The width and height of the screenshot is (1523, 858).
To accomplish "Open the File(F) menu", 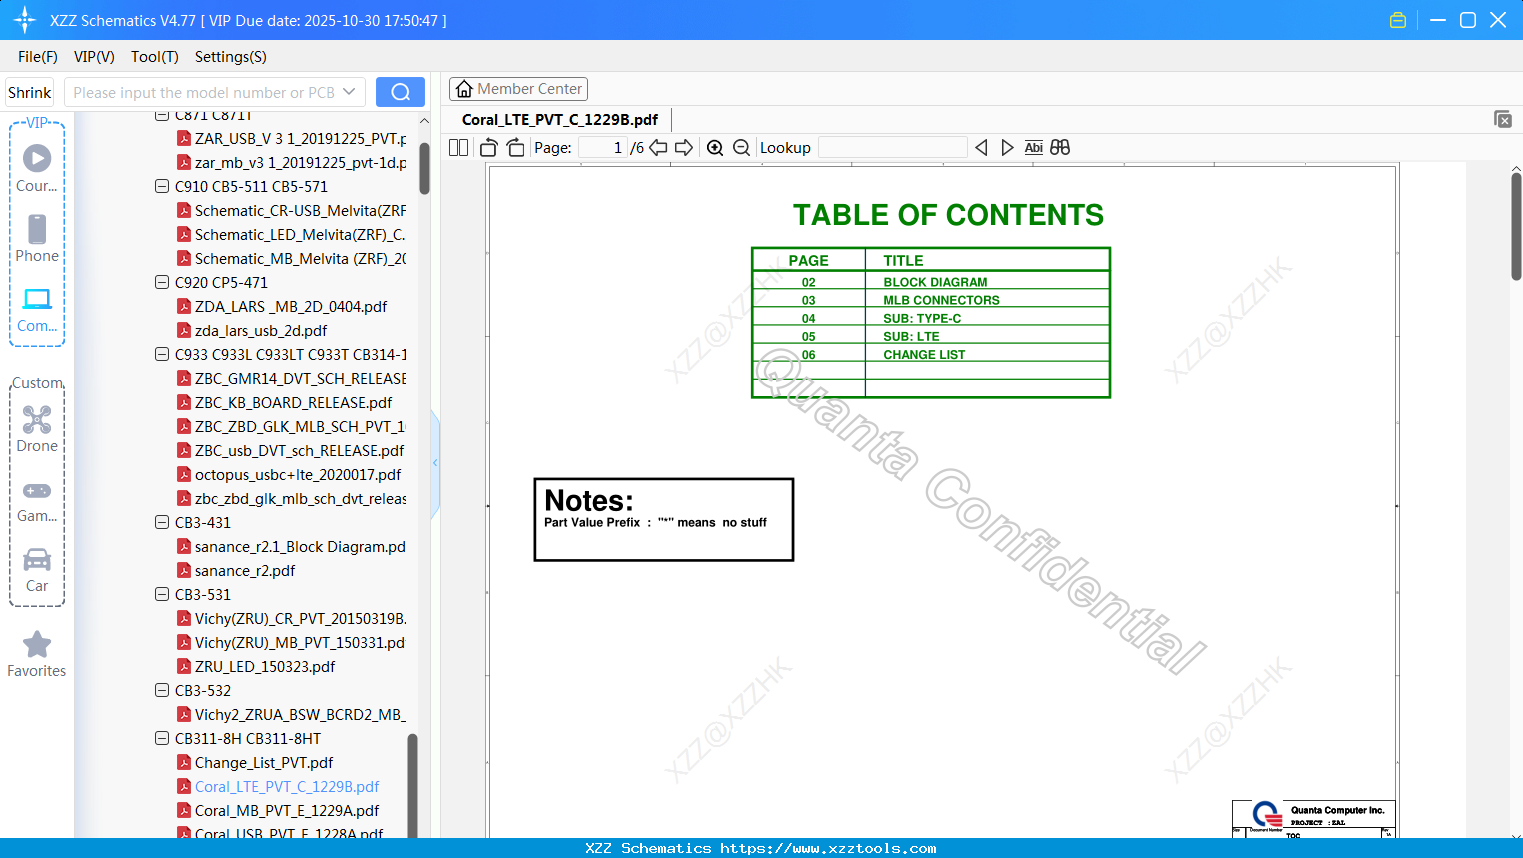I will 38,57.
